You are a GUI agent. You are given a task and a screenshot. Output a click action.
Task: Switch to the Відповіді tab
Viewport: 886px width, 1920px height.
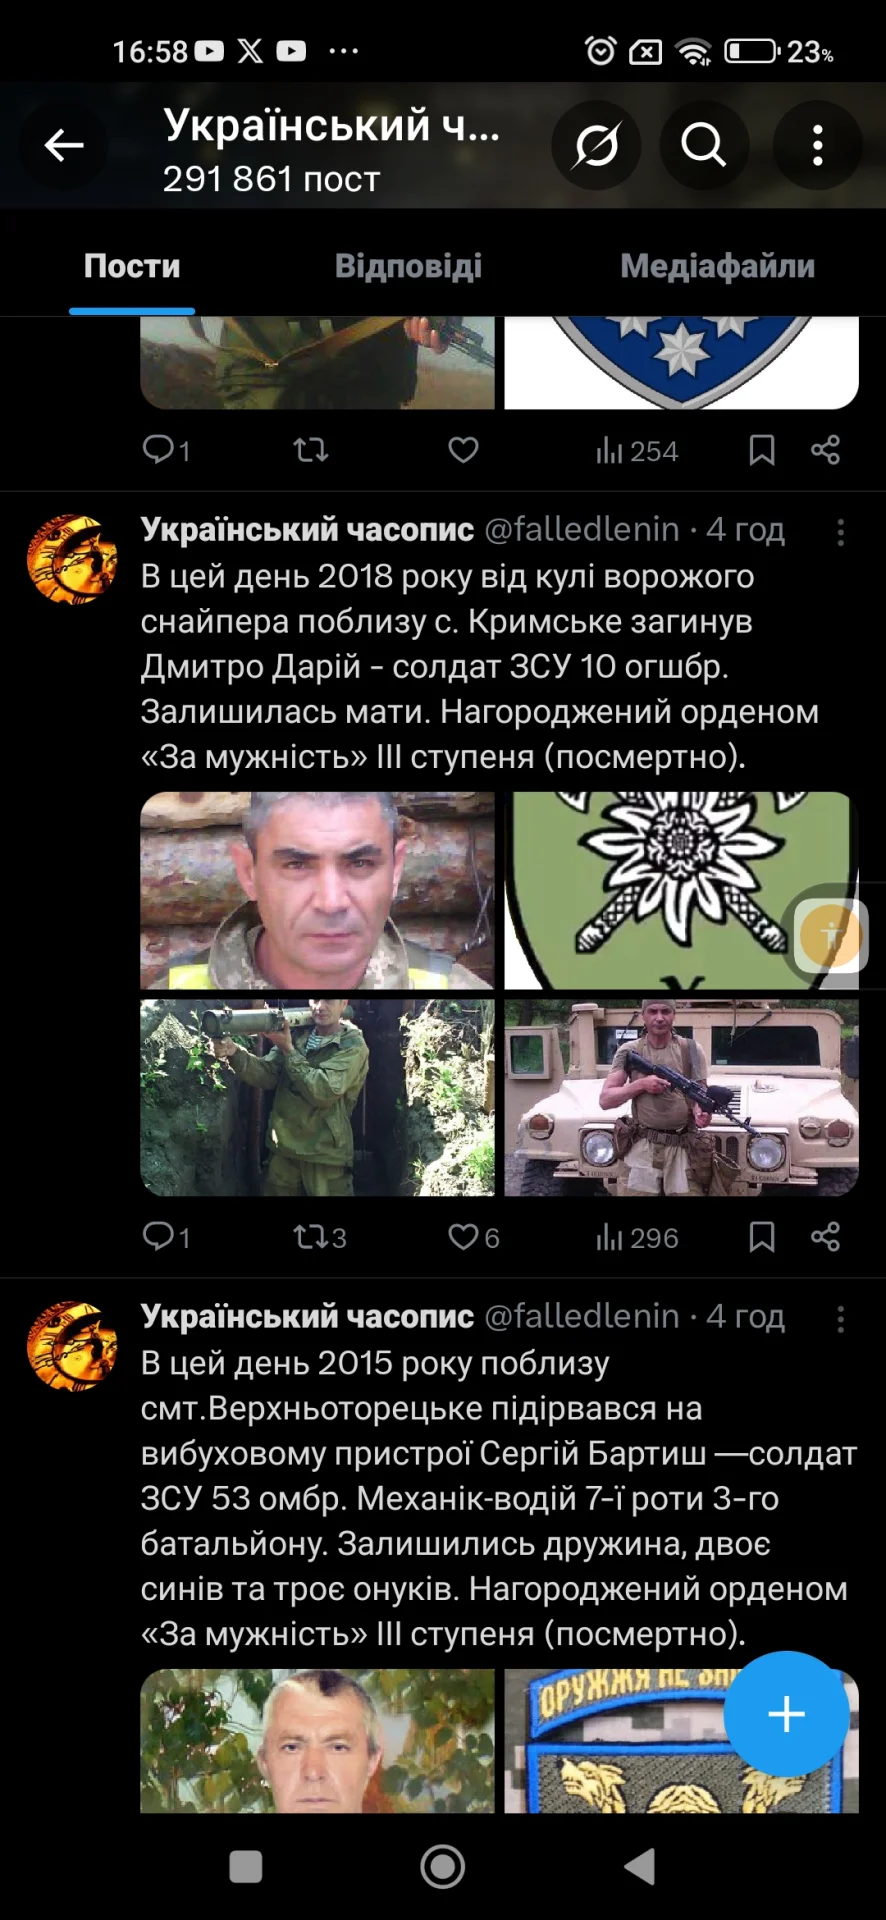(x=408, y=266)
